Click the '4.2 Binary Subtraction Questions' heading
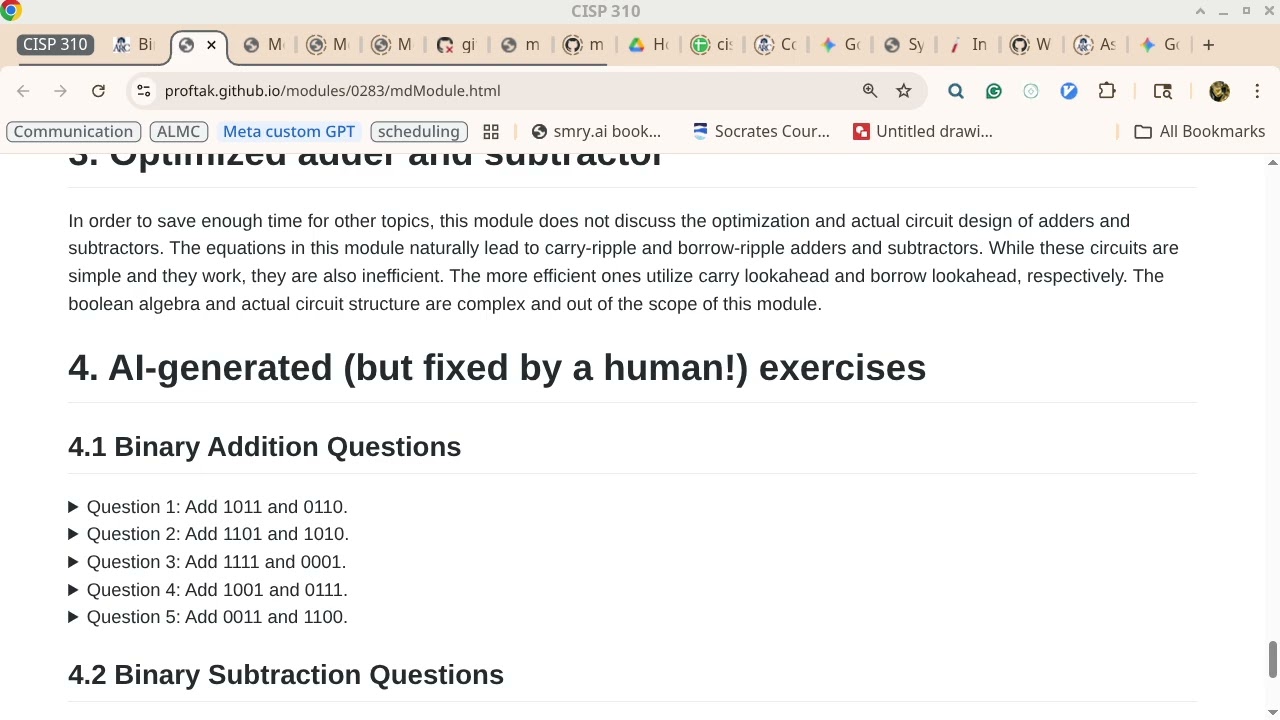 point(286,675)
